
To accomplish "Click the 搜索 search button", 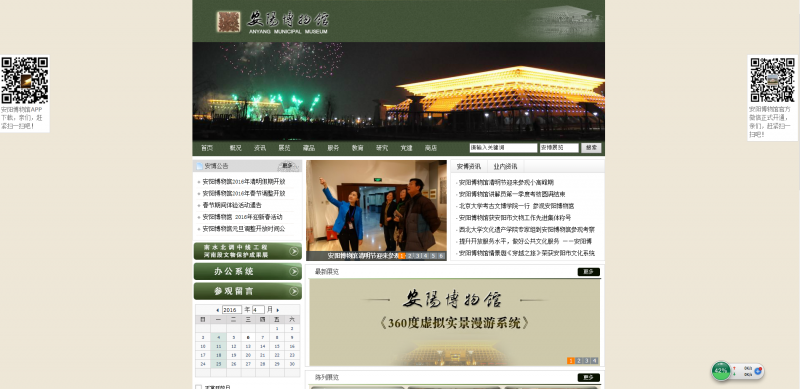I will [x=591, y=148].
